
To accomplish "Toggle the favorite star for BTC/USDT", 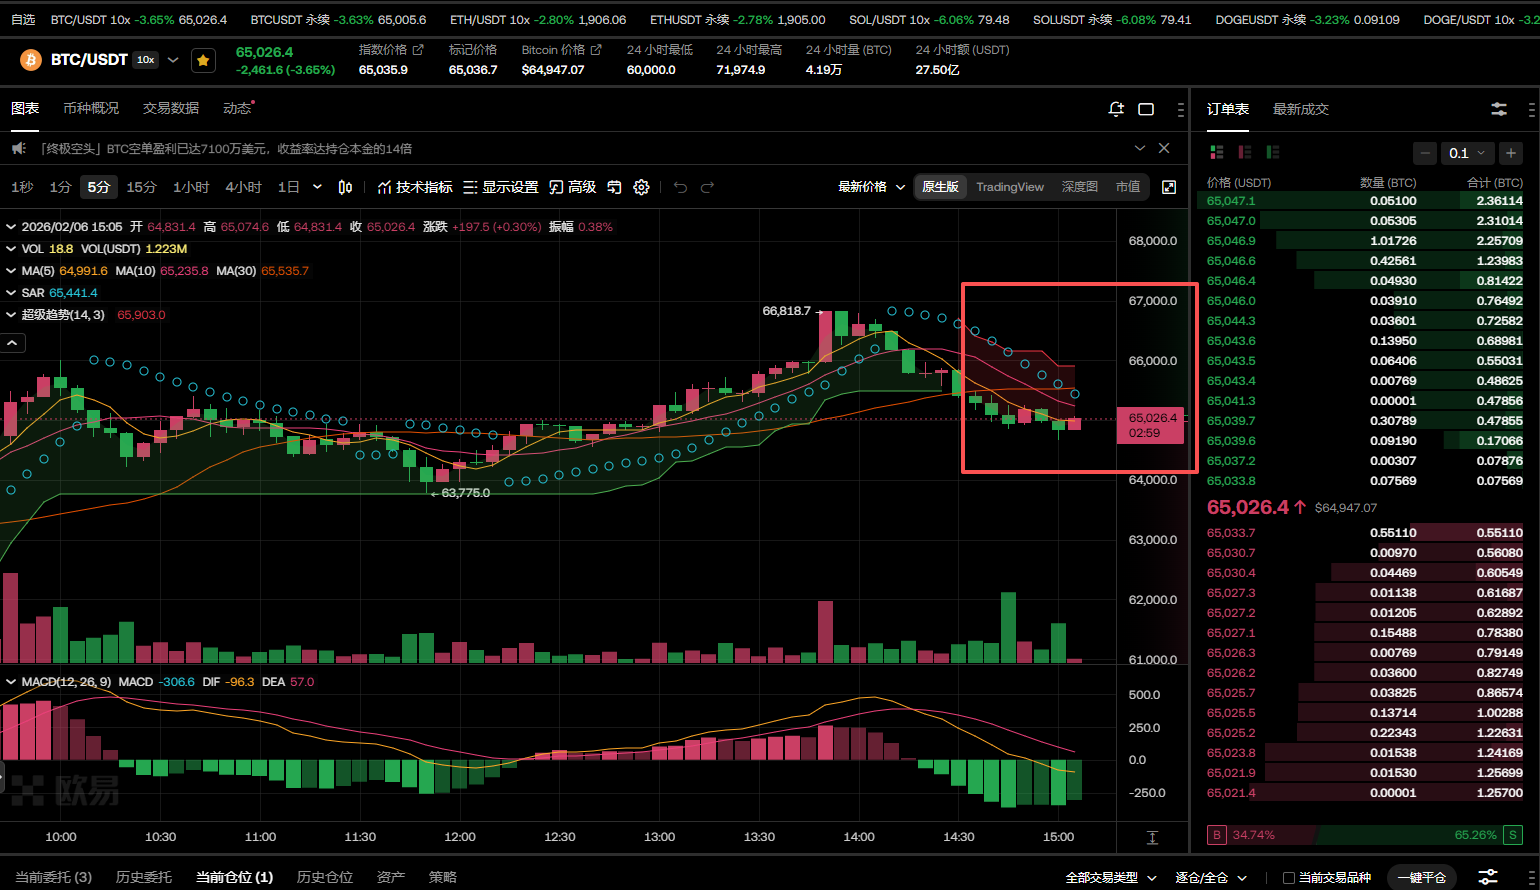I will click(x=203, y=61).
